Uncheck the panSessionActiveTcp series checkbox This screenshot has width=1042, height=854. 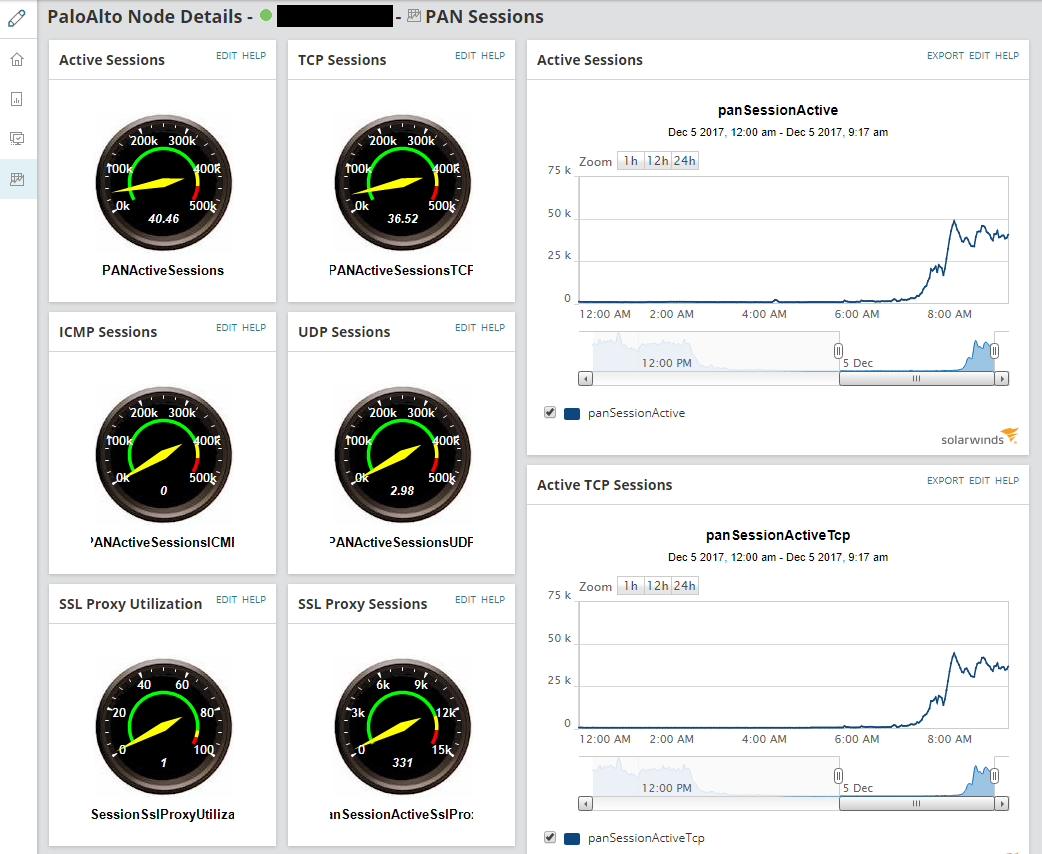click(550, 837)
